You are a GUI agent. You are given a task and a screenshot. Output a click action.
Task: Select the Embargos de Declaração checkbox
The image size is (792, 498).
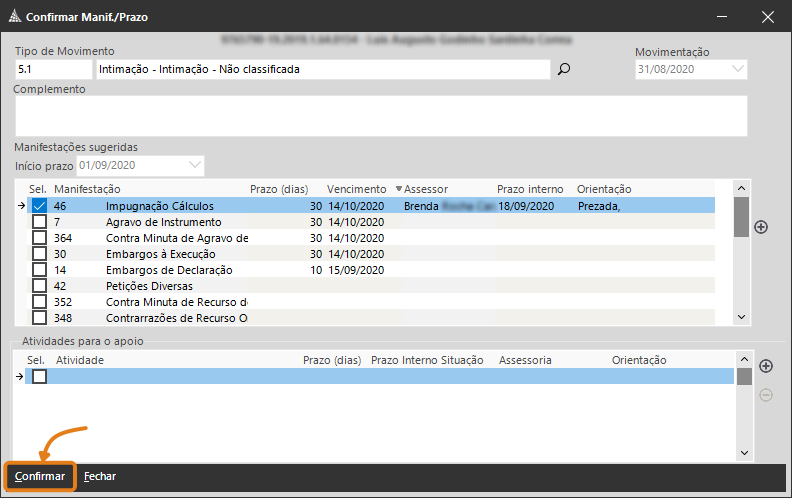(x=39, y=270)
